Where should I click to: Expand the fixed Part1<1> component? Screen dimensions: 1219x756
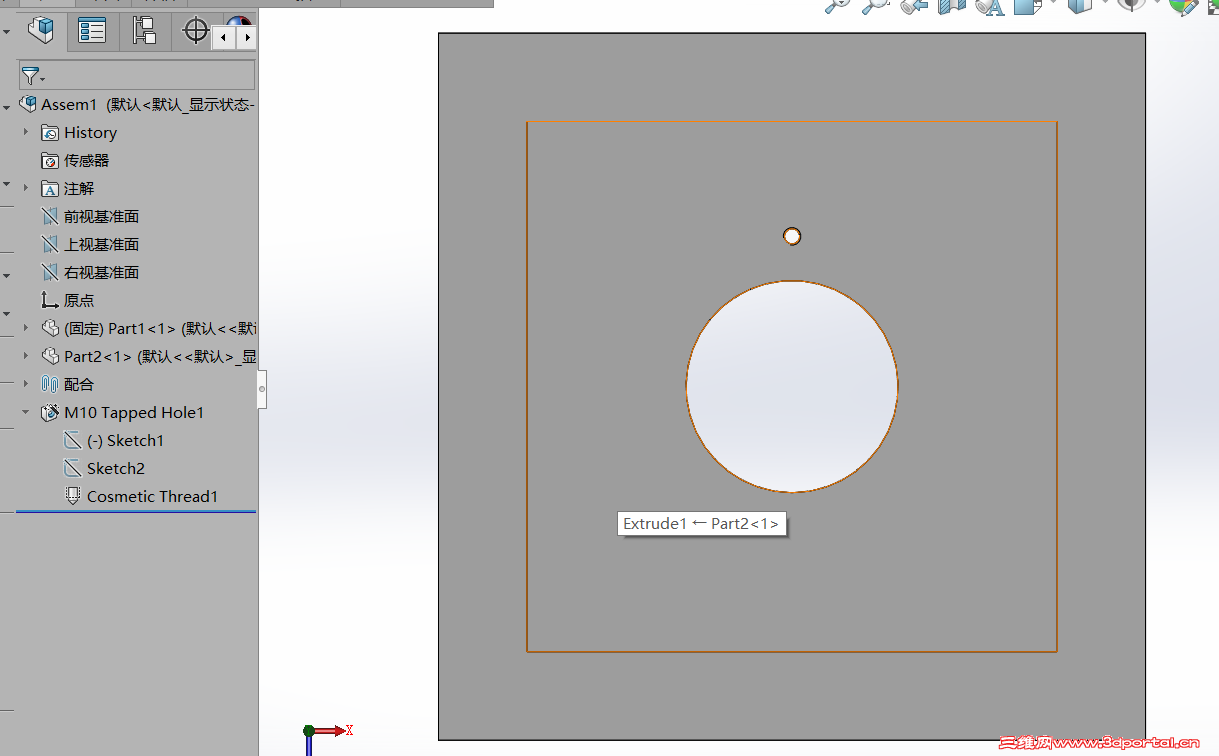[x=26, y=328]
